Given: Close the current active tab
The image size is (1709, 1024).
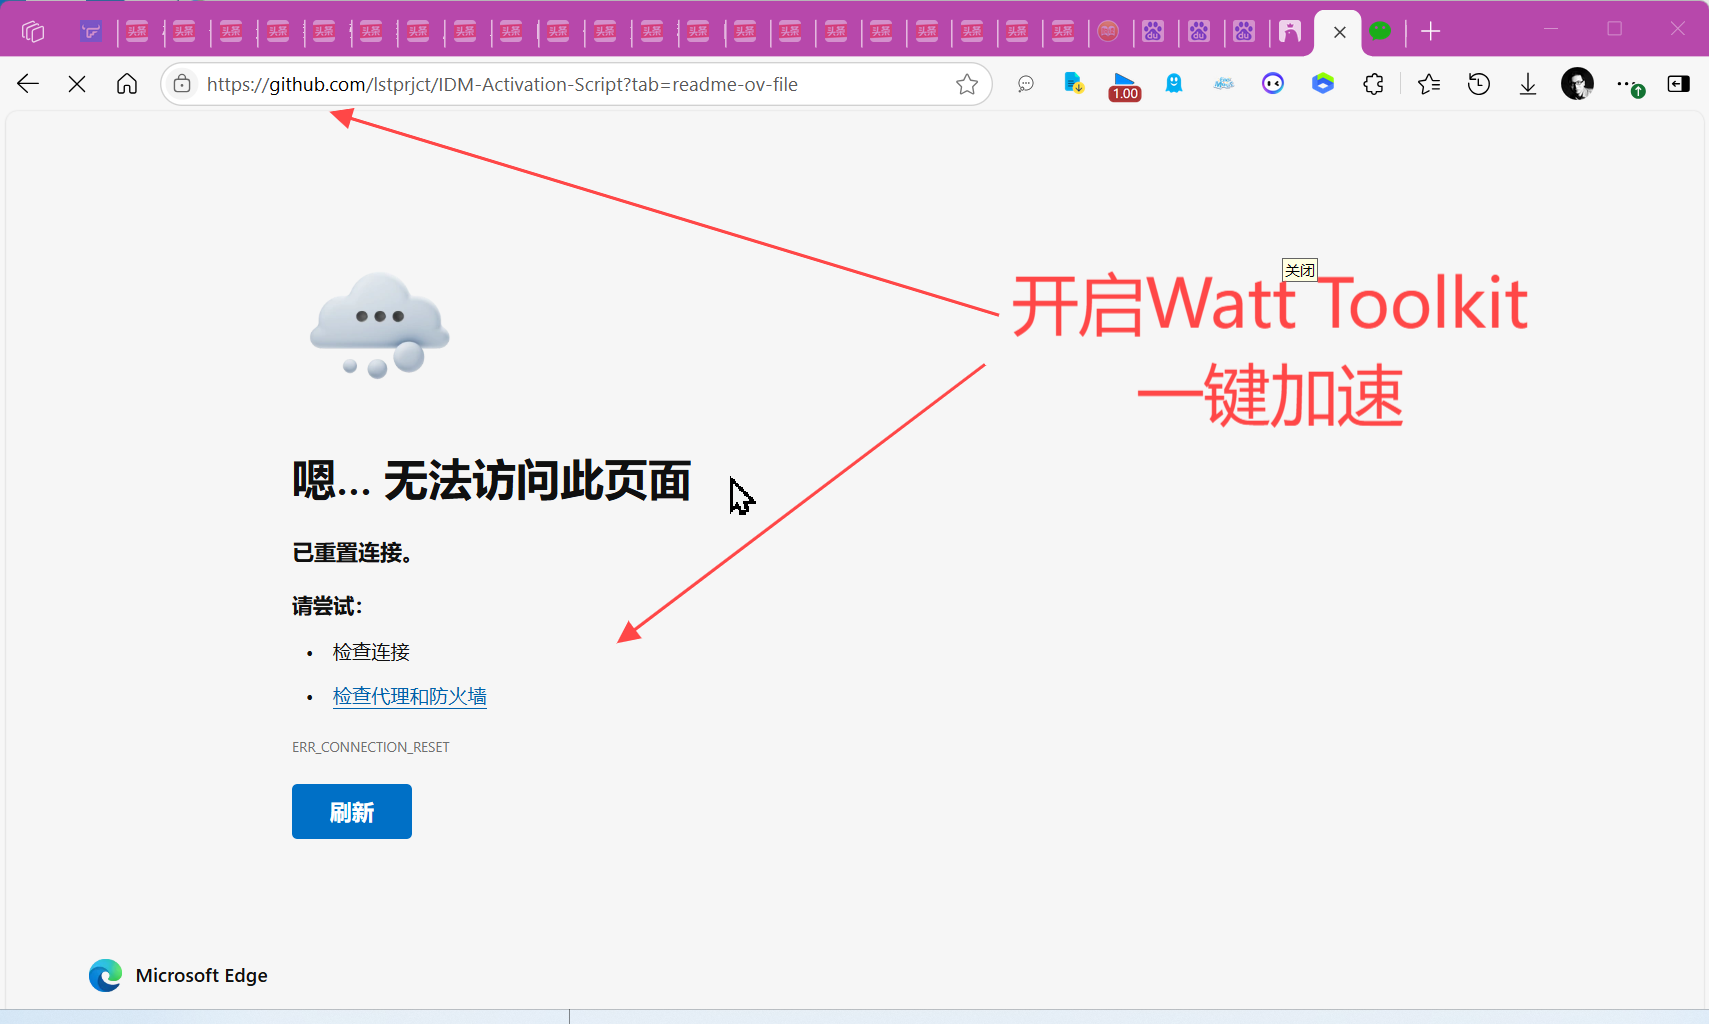Looking at the screenshot, I should pos(1340,32).
